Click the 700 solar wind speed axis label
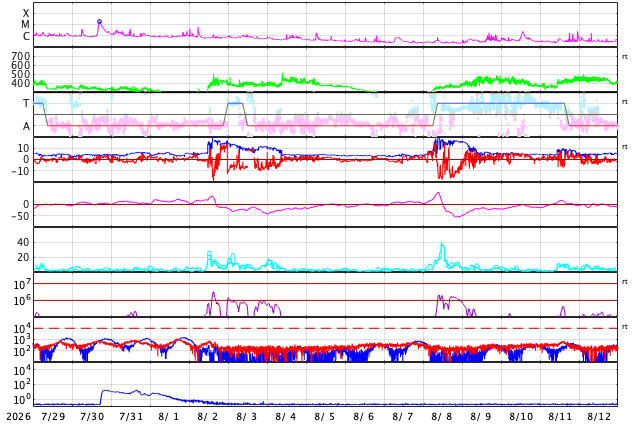 pos(21,56)
